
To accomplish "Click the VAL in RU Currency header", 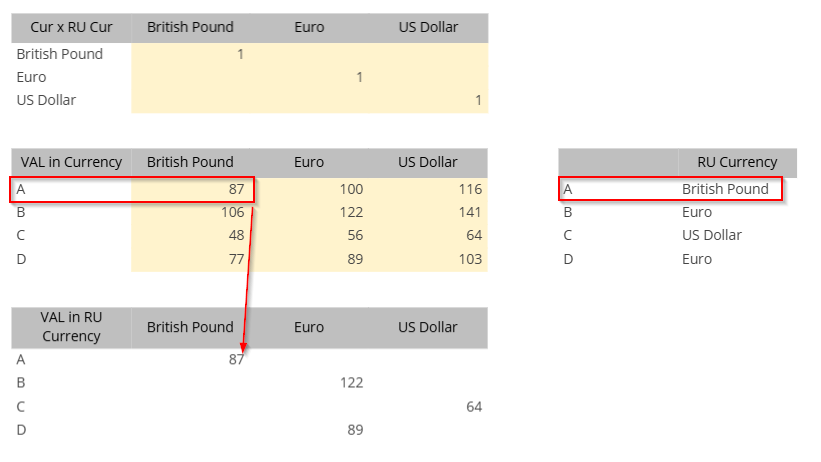I will pos(71,327).
